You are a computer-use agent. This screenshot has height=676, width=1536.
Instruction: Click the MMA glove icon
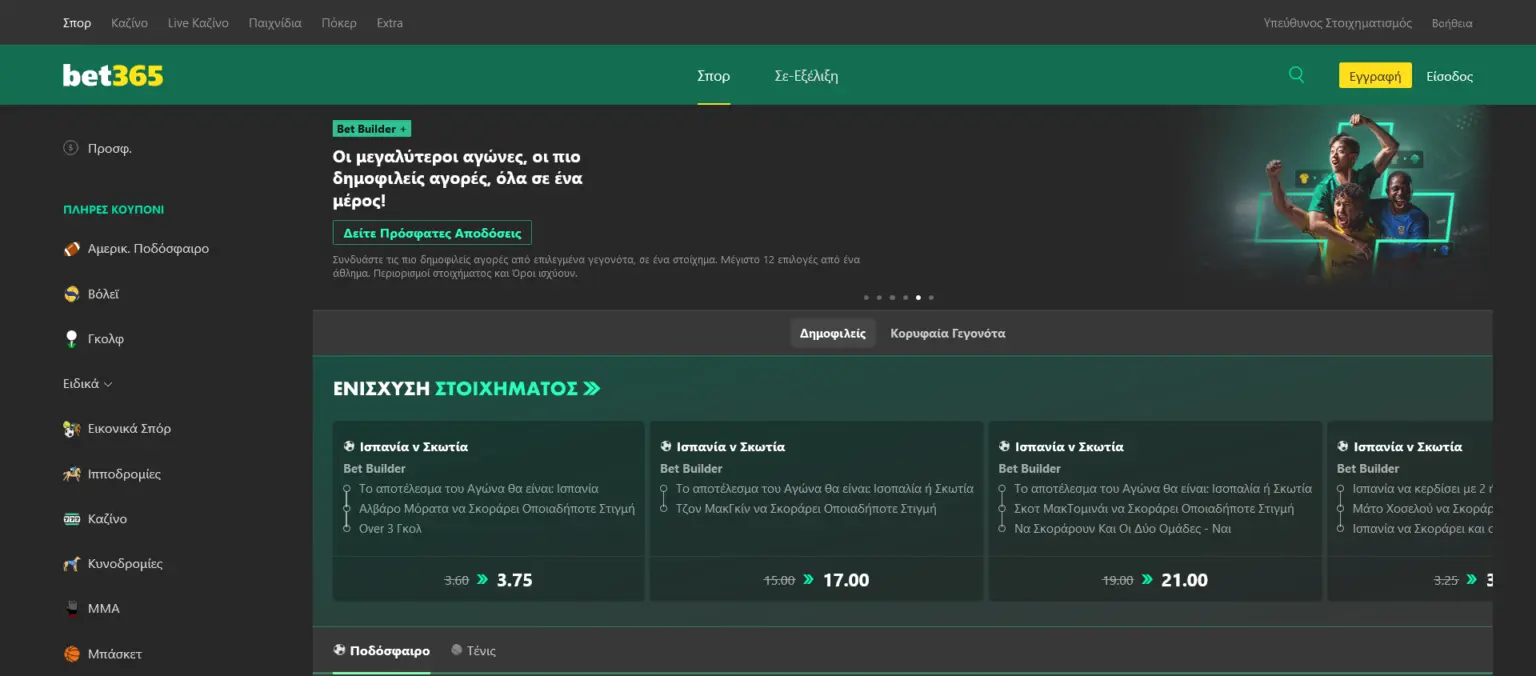pos(71,608)
